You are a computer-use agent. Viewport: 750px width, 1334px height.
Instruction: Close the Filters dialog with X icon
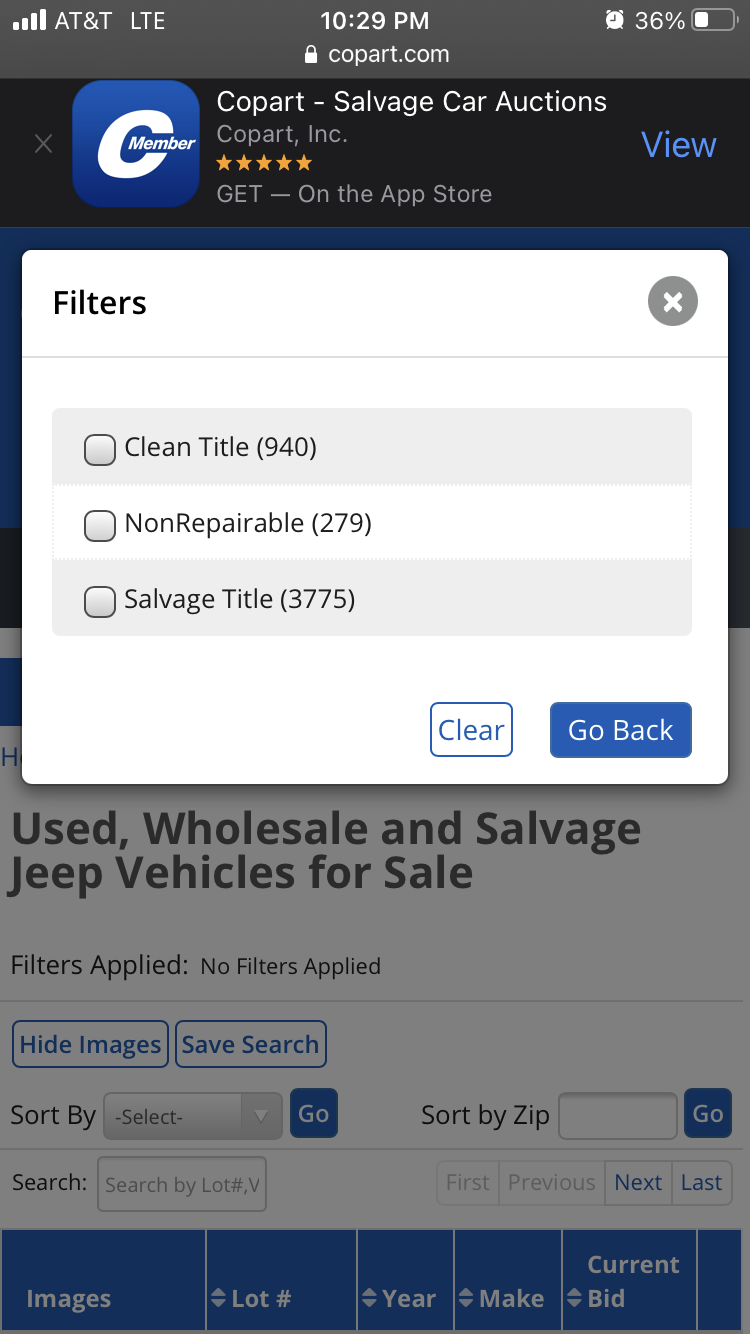coord(673,301)
